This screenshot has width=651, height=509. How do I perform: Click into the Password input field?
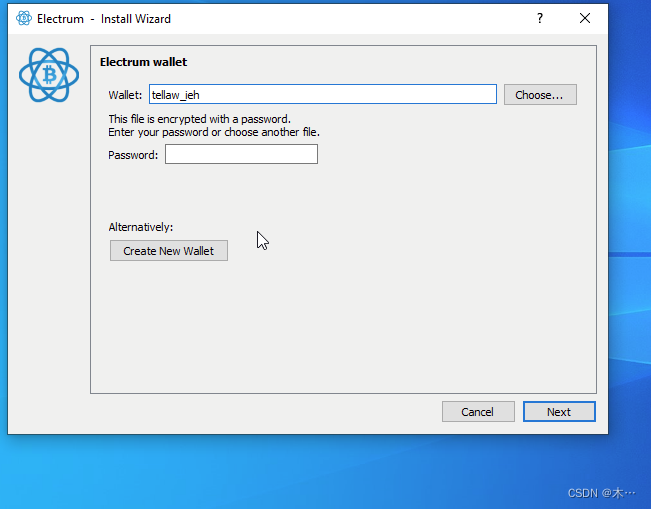point(241,154)
